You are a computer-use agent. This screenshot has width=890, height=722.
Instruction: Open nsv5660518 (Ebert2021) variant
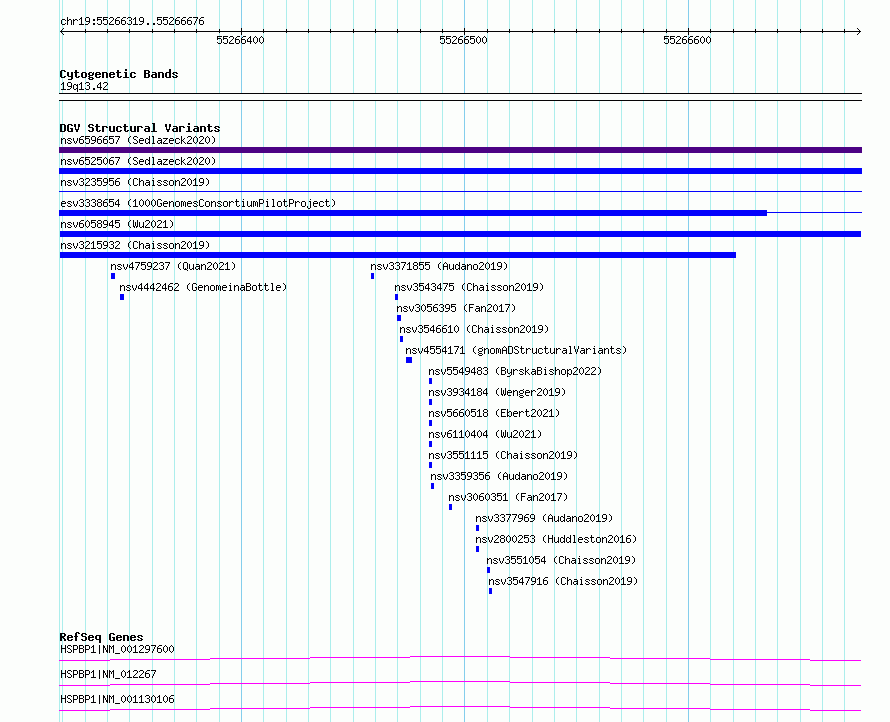click(x=494, y=413)
